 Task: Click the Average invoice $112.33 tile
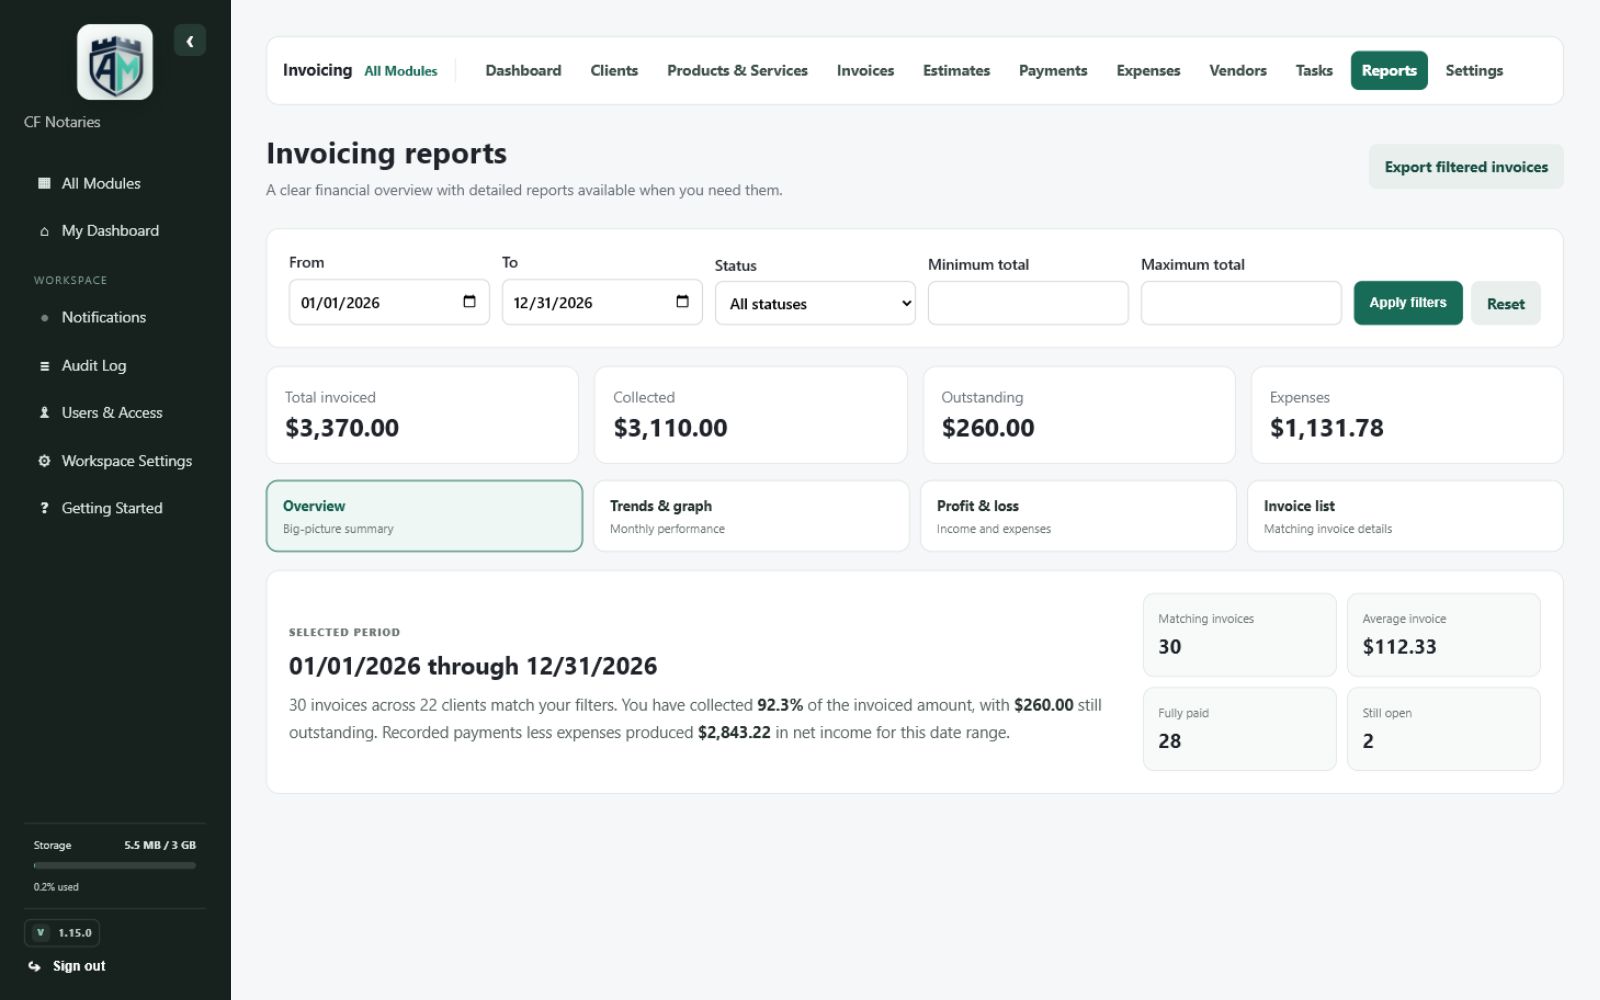(x=1444, y=635)
